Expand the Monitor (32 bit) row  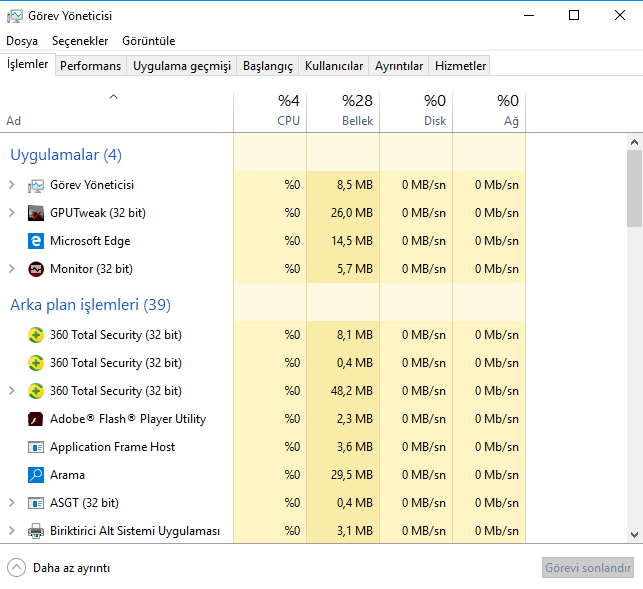pyautogui.click(x=12, y=269)
